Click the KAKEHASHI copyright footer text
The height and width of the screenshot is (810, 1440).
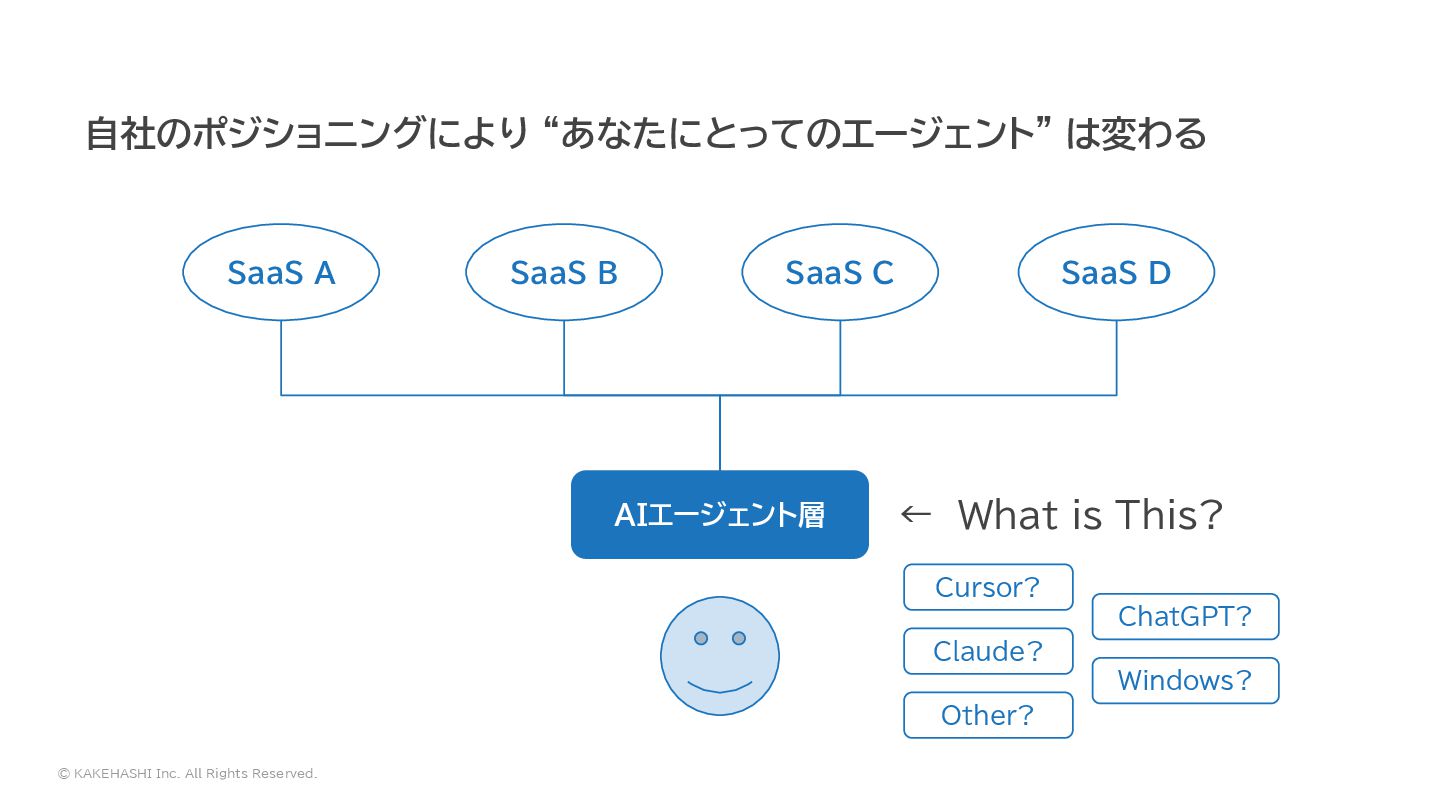(187, 773)
